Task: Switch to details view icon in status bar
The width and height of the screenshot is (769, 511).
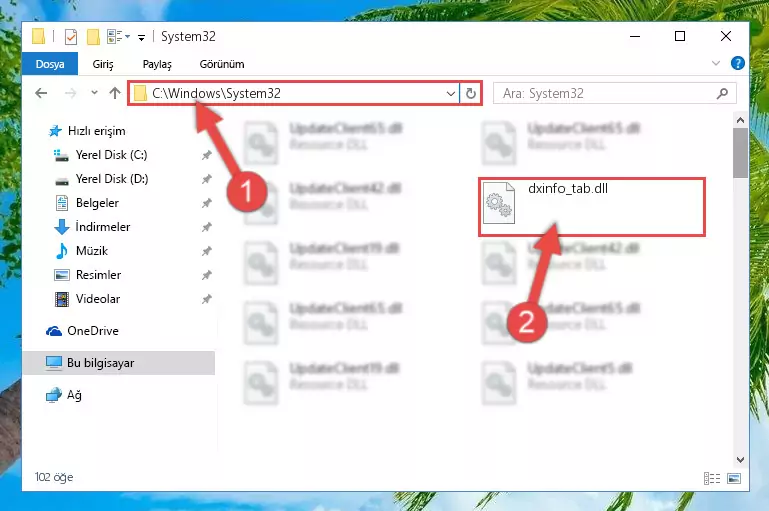Action: point(712,478)
